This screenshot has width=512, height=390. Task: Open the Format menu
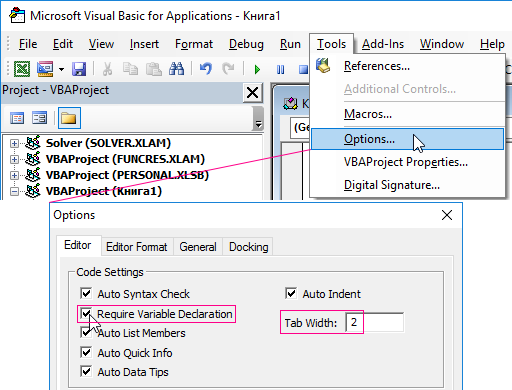pyautogui.click(x=194, y=44)
